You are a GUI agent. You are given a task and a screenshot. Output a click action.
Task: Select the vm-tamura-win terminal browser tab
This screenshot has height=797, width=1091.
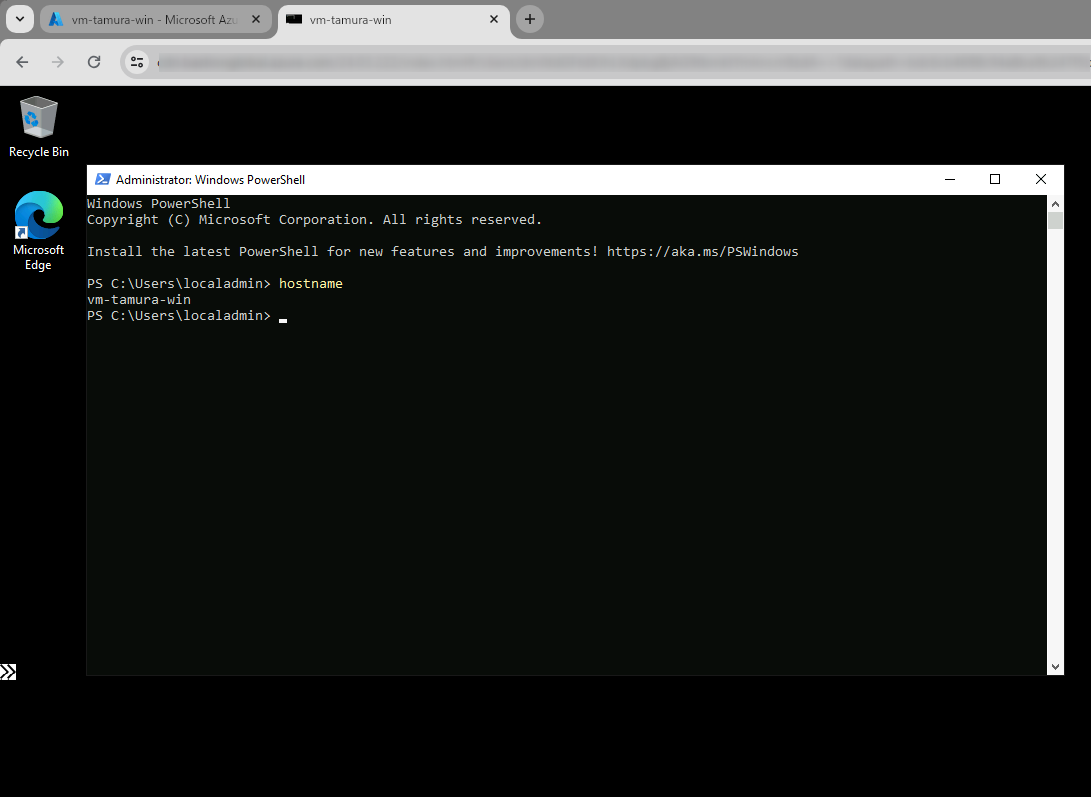pos(393,19)
